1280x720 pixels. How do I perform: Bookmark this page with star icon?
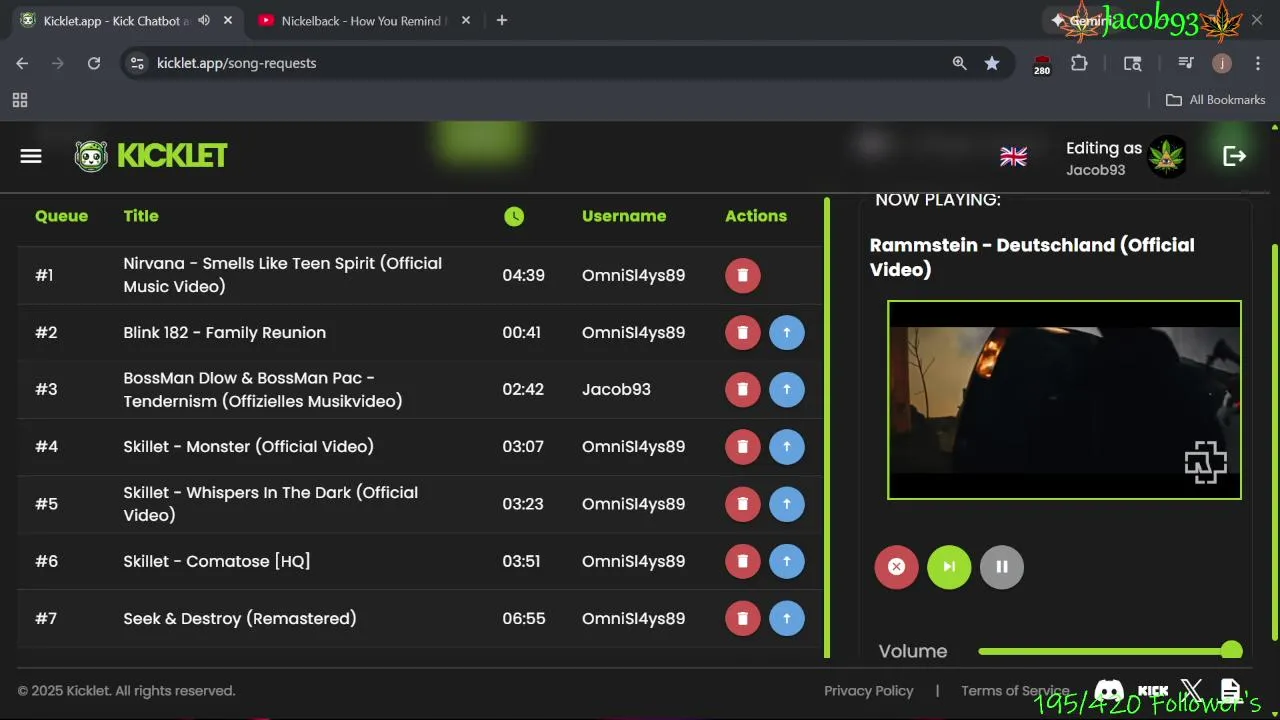[992, 63]
